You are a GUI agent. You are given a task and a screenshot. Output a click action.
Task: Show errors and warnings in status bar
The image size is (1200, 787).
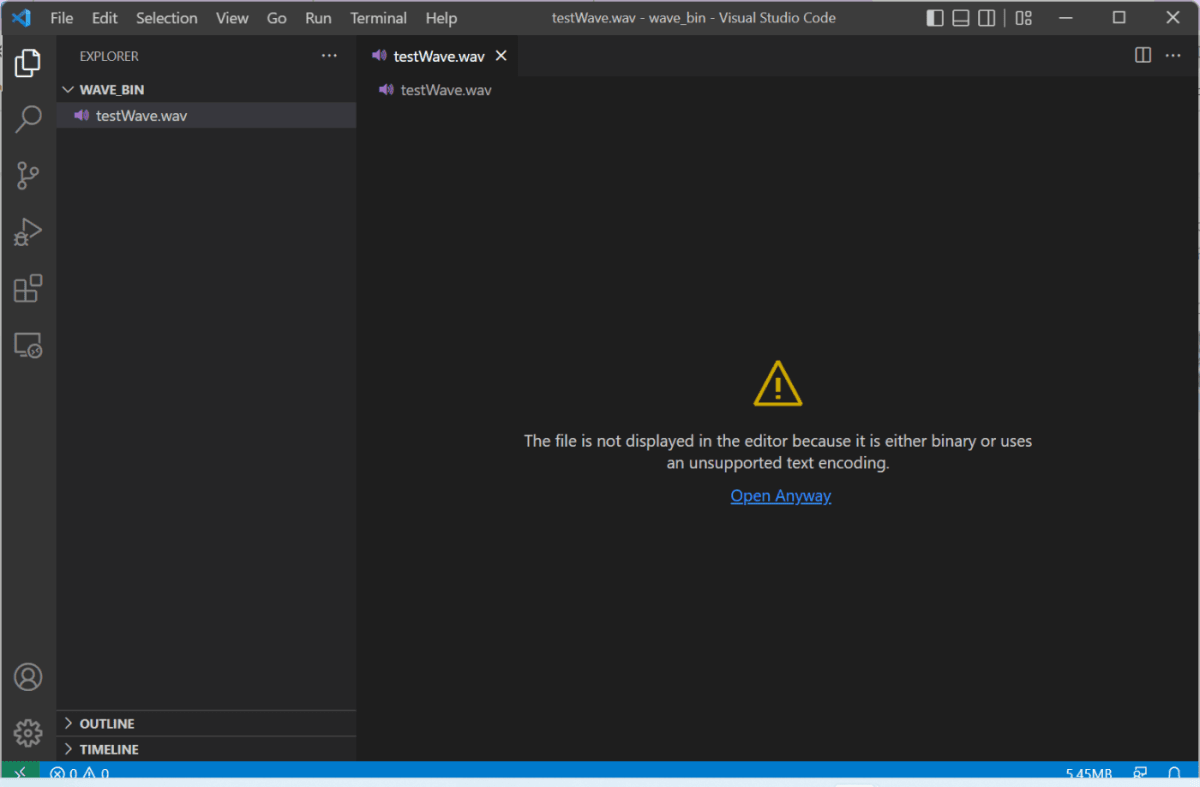[x=79, y=773]
